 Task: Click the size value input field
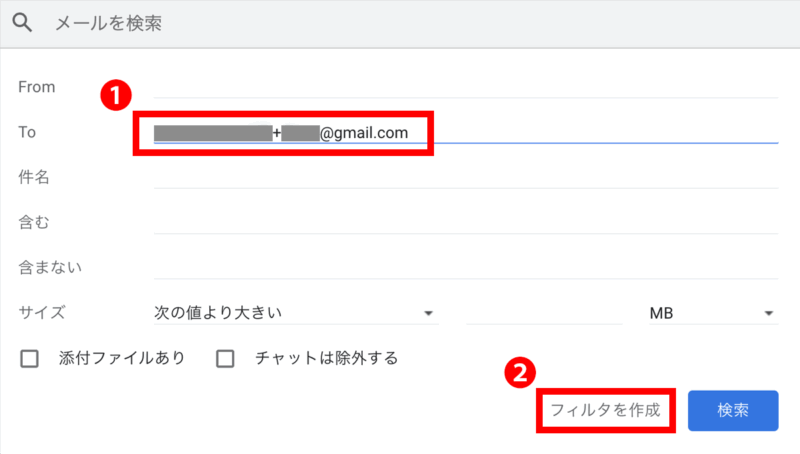tap(543, 313)
